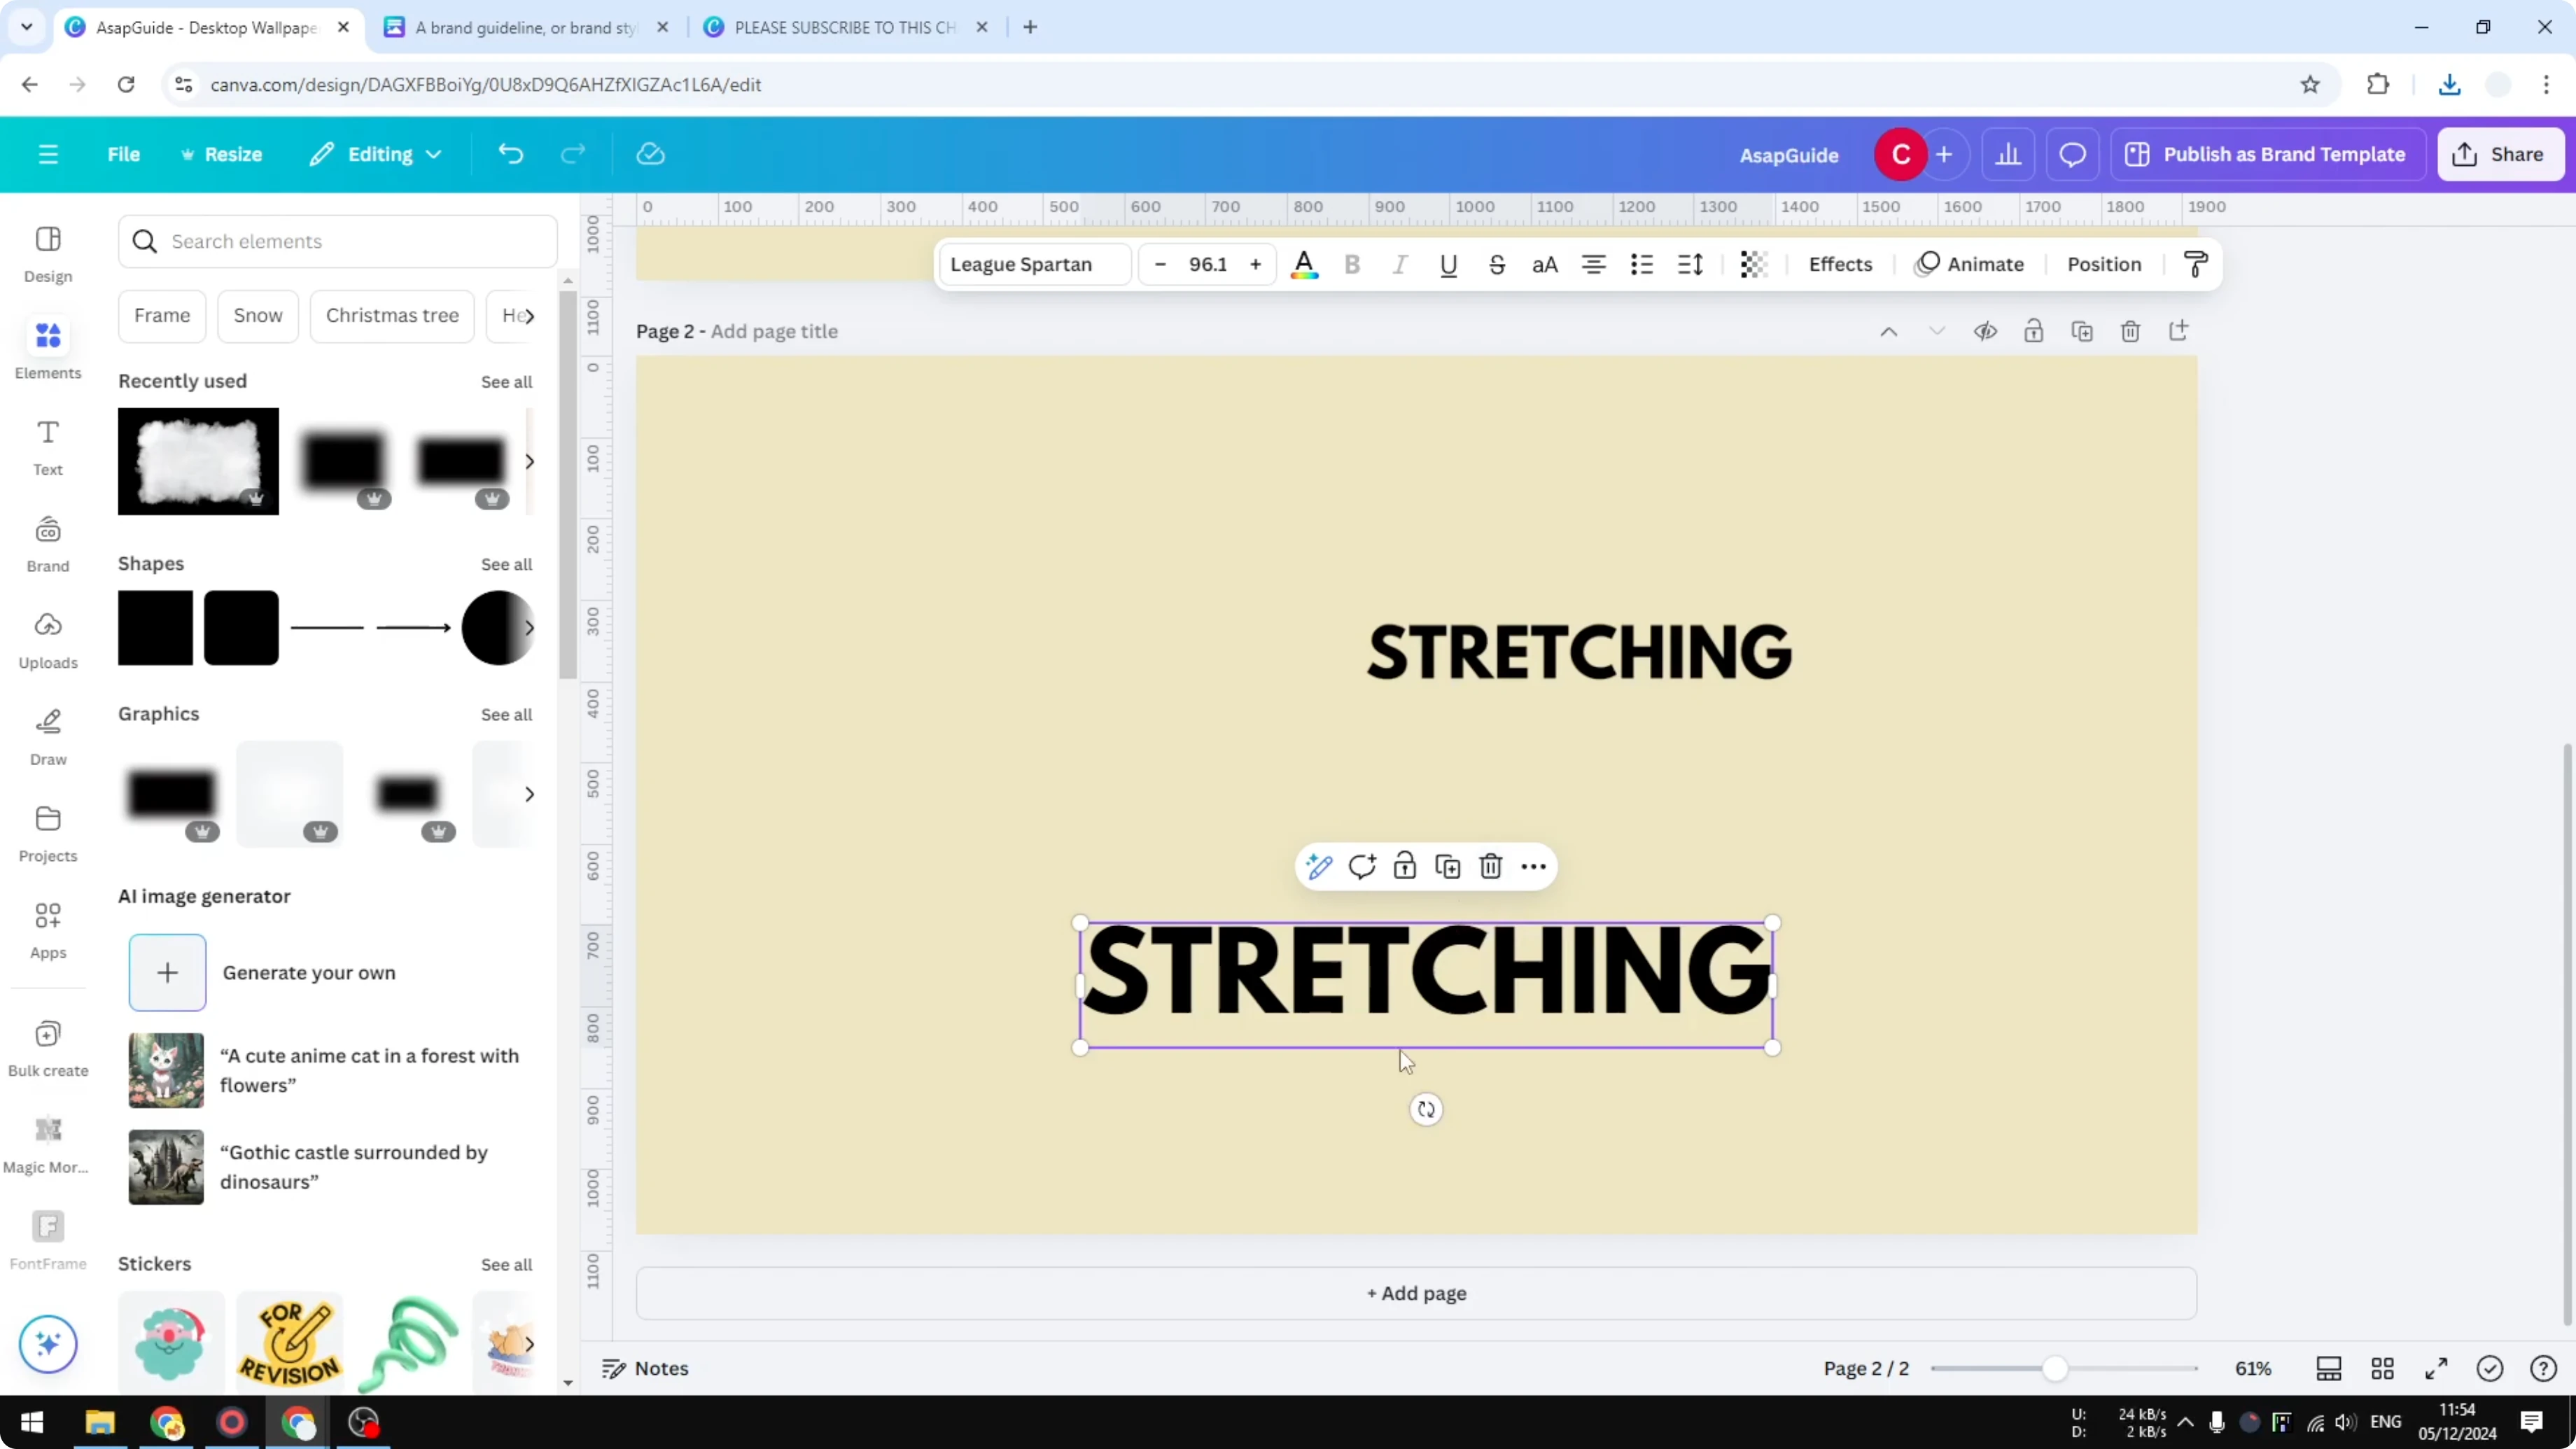Screen dimensions: 2576x1449
Task: Duplicate selected text via floating toolbar
Action: point(1448,866)
